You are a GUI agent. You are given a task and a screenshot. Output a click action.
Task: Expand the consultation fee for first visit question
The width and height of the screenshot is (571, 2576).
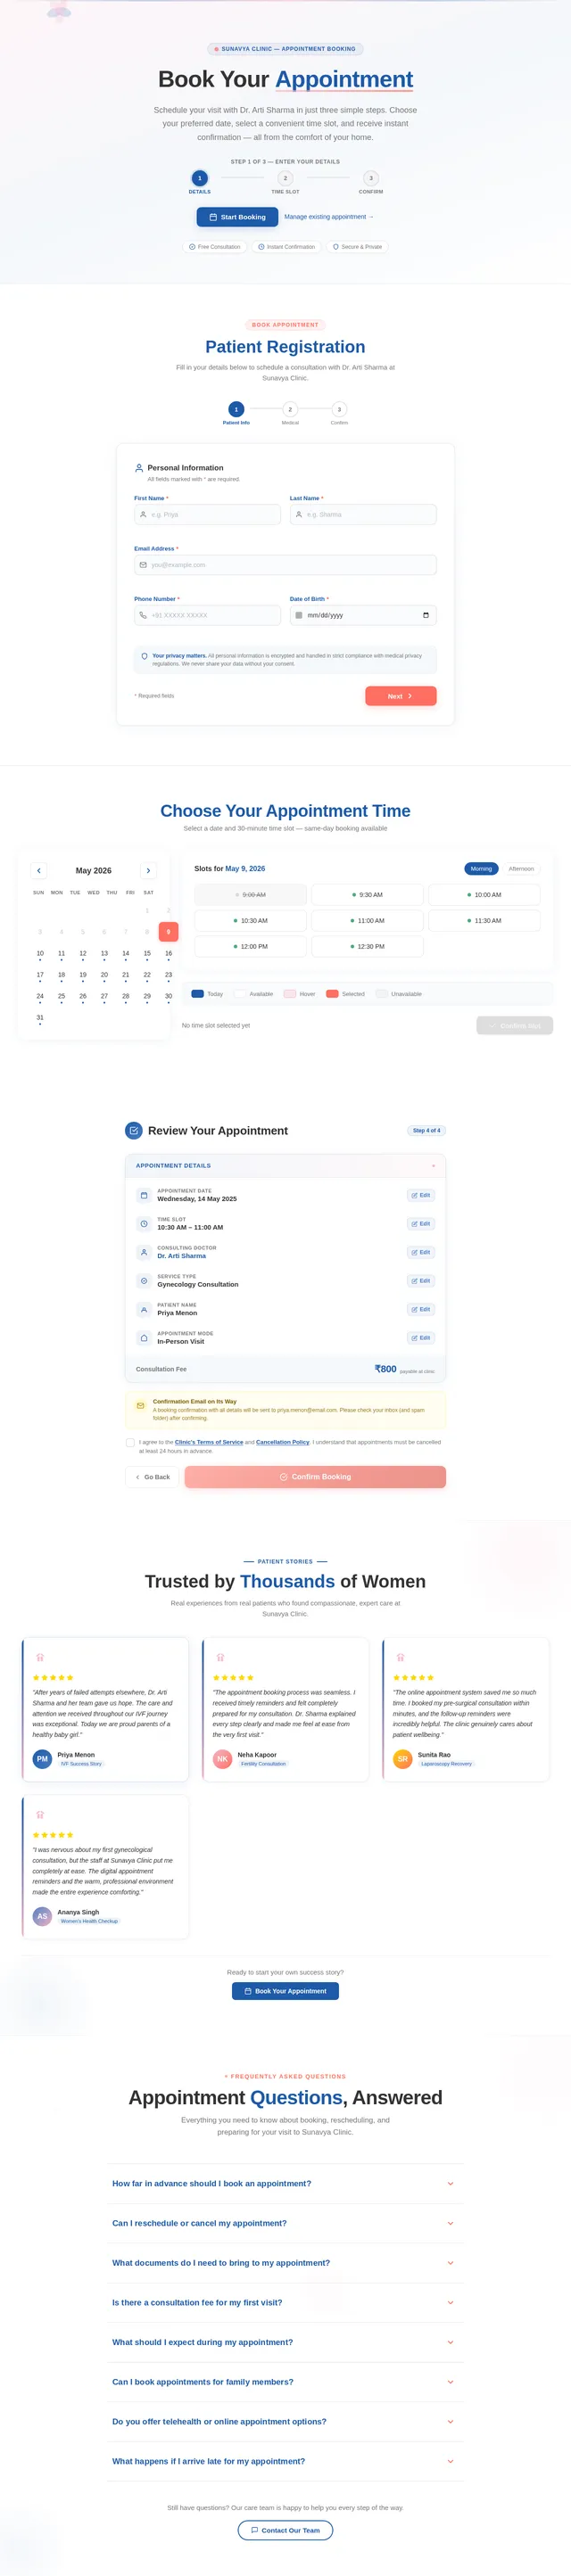285,2303
